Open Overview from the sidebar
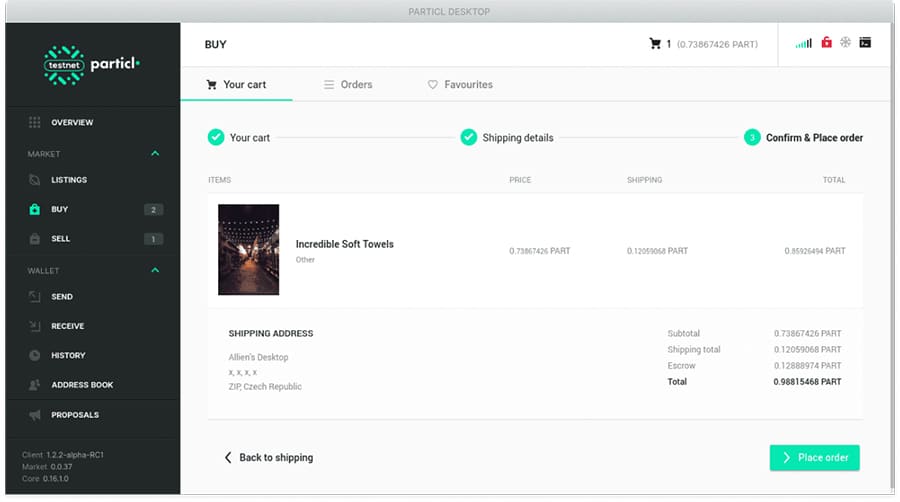 pos(71,122)
